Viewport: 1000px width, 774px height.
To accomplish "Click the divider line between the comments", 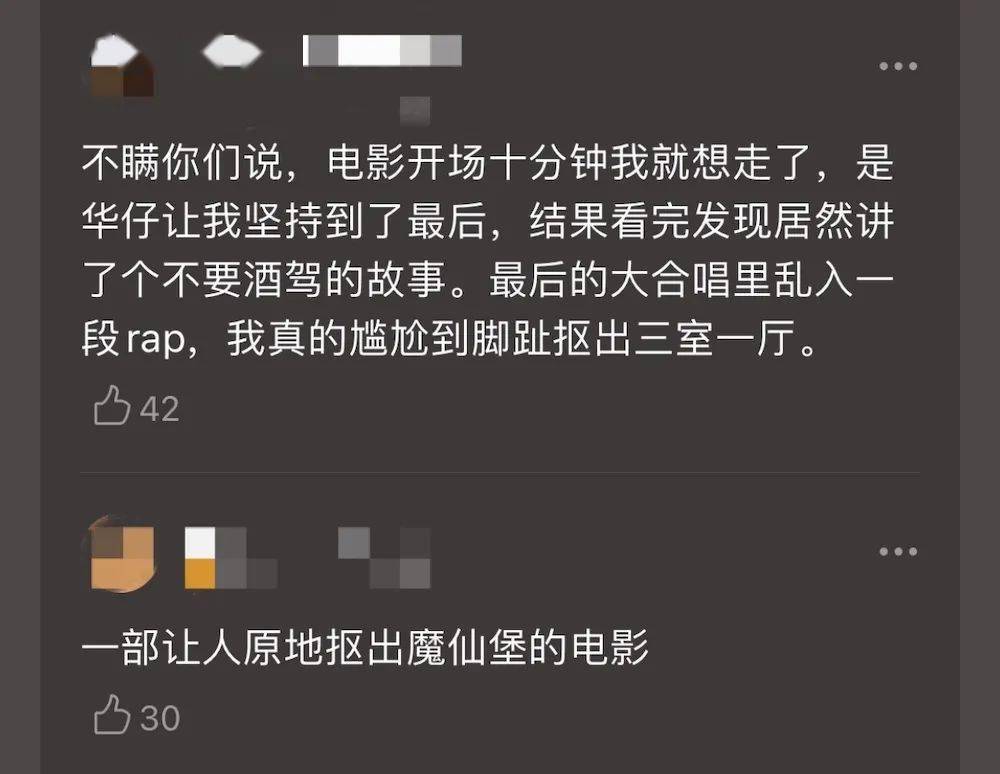I will coord(500,473).
